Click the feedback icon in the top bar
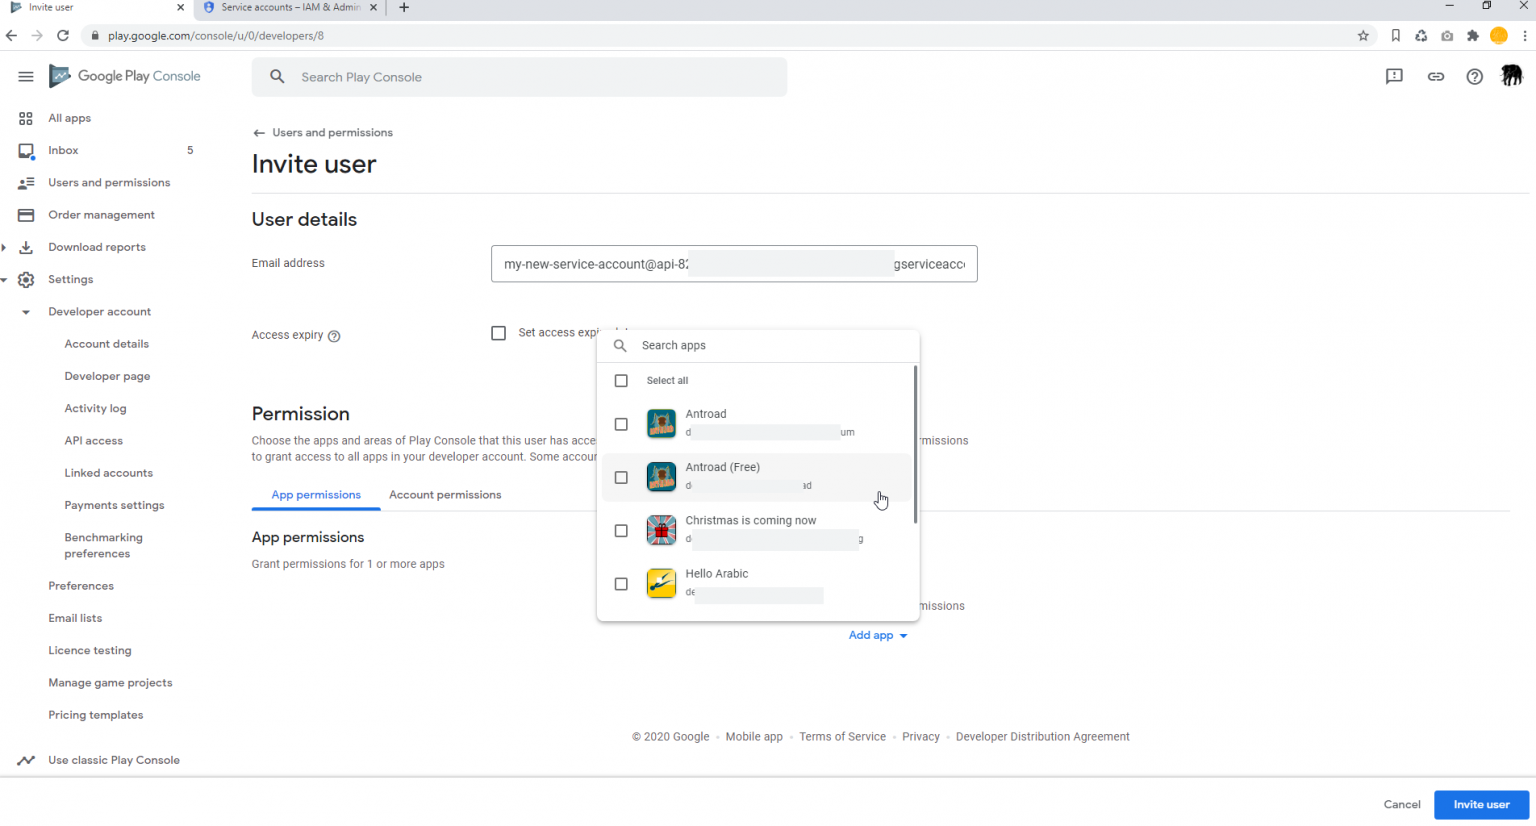 coord(1394,76)
